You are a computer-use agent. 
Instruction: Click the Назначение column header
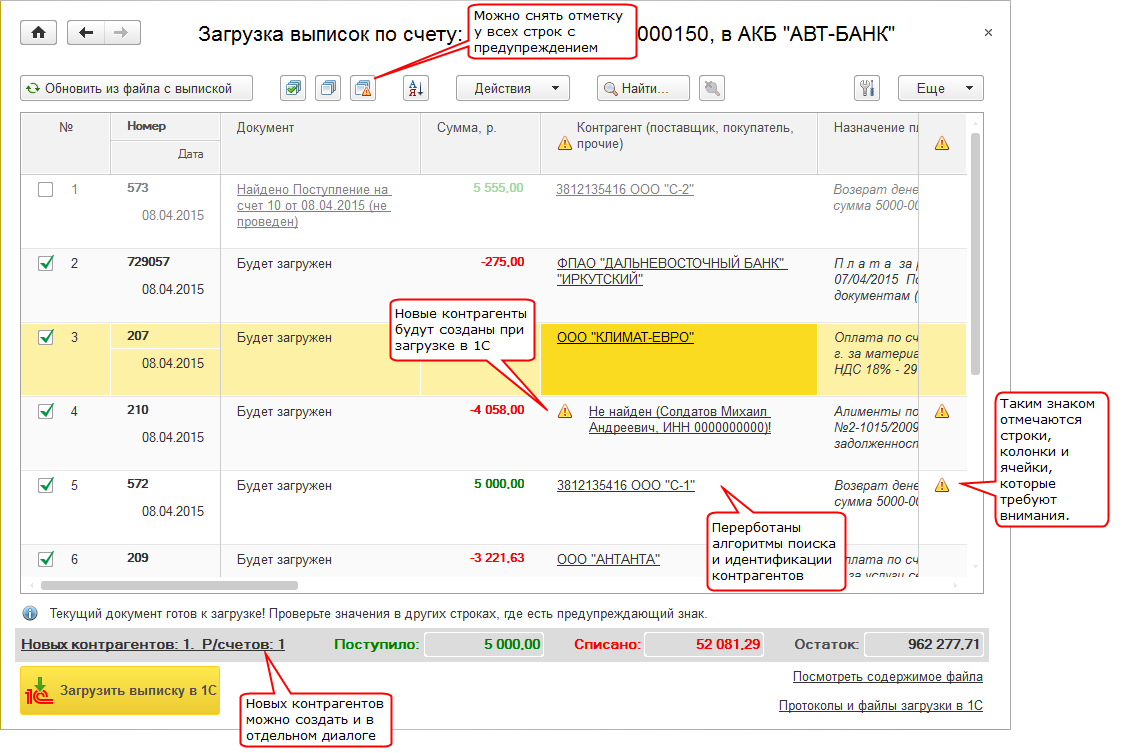pos(868,143)
